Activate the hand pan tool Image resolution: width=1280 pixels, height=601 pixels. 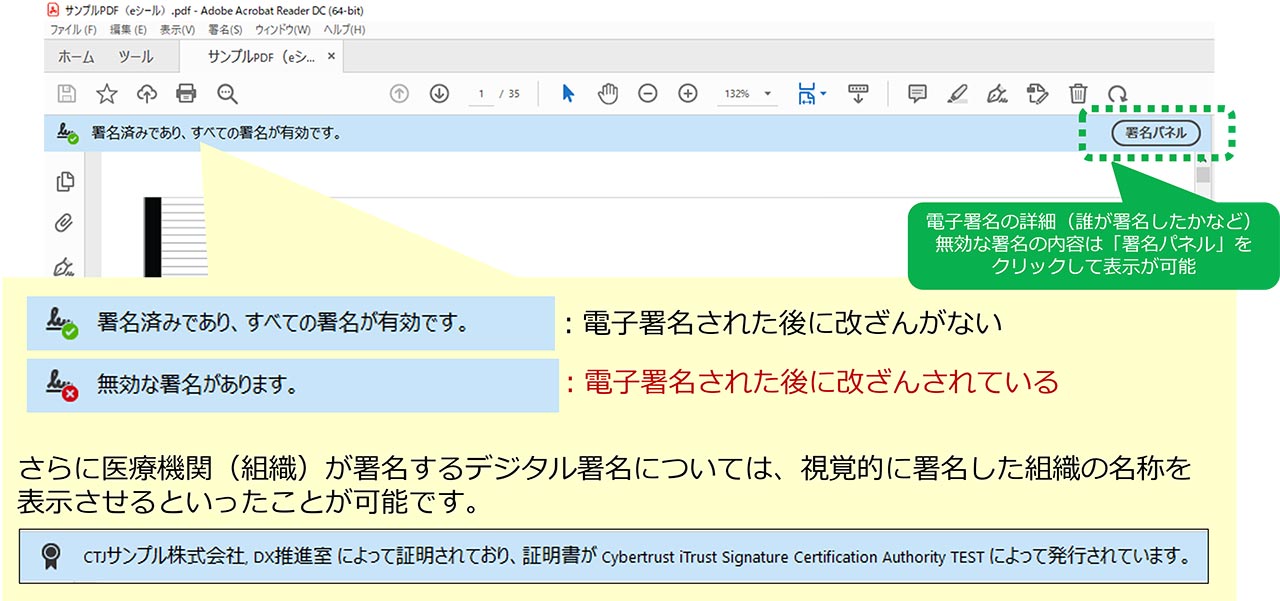(607, 94)
